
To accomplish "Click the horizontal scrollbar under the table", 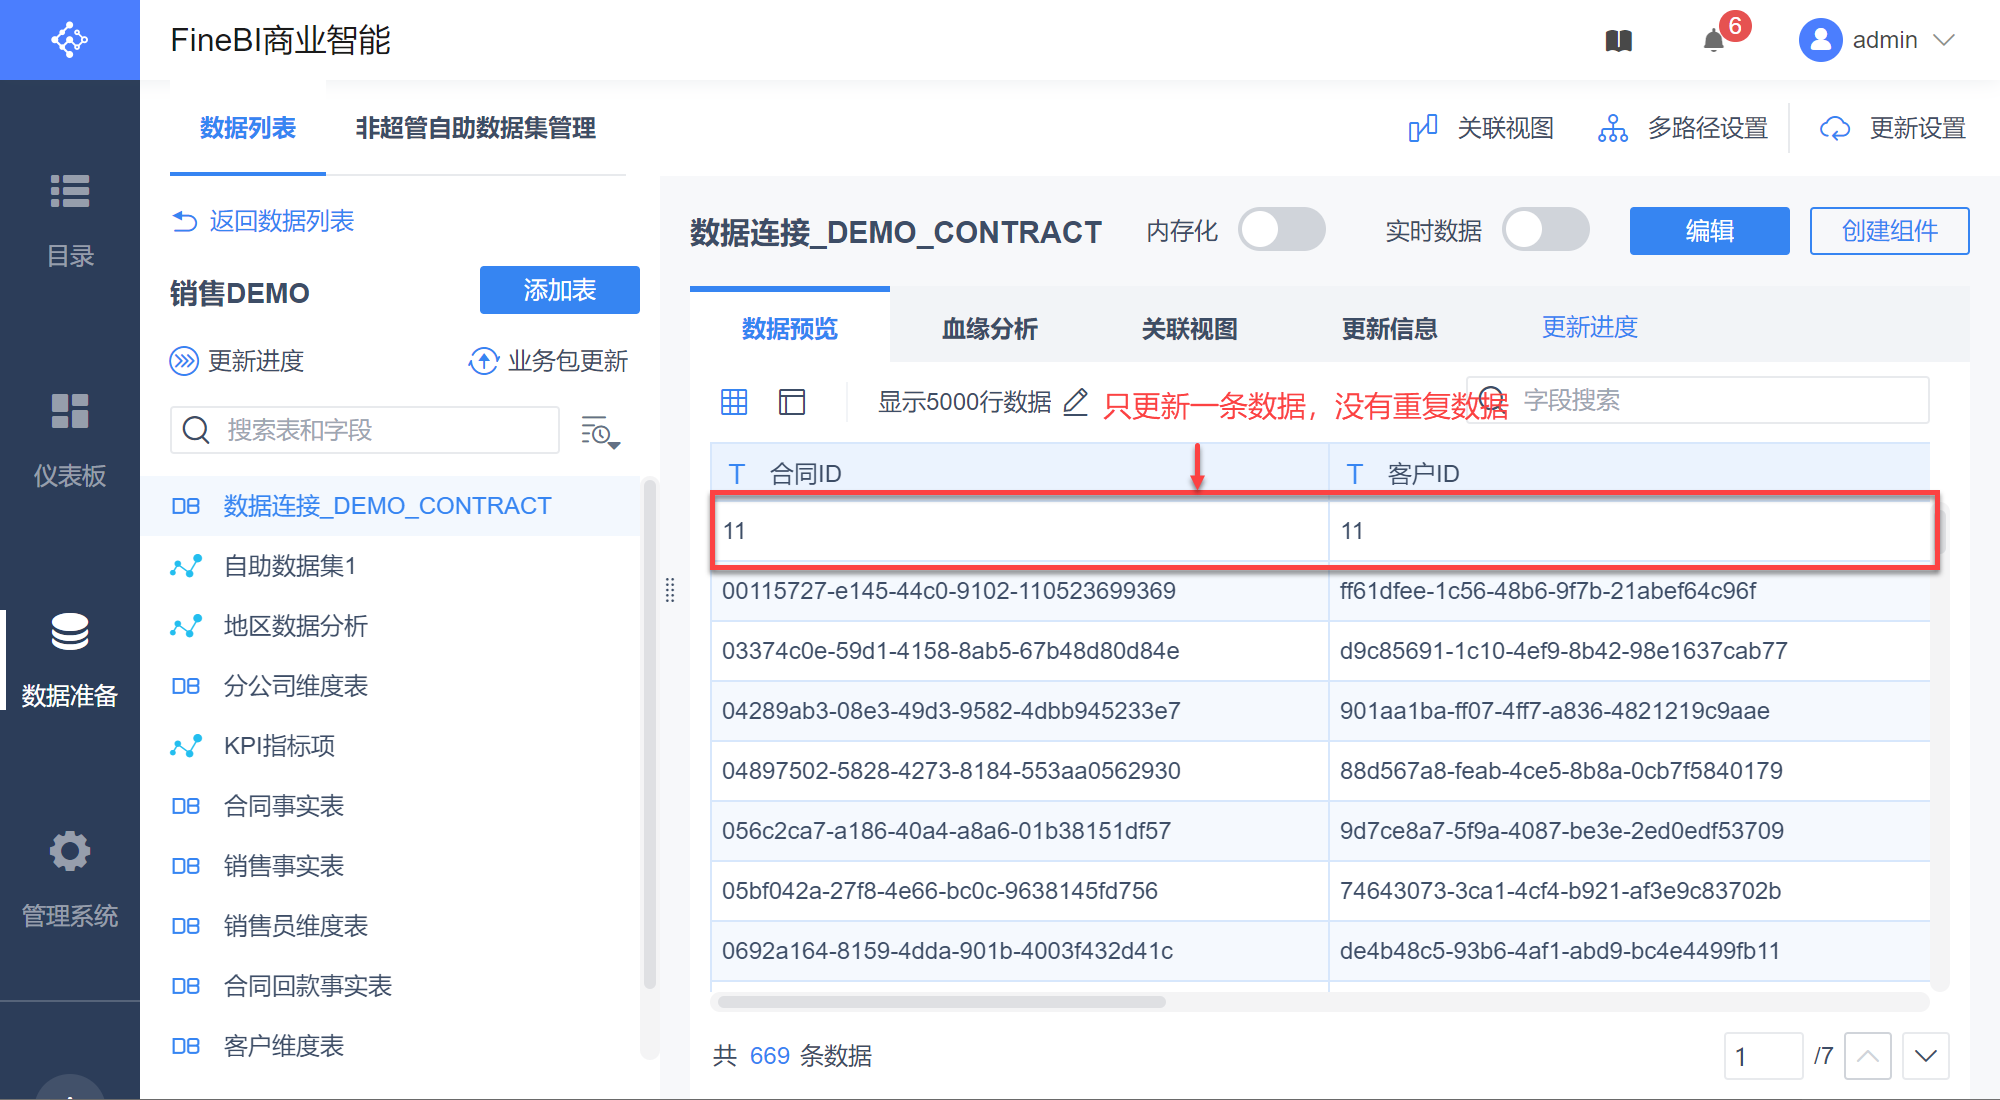I will point(941,1002).
